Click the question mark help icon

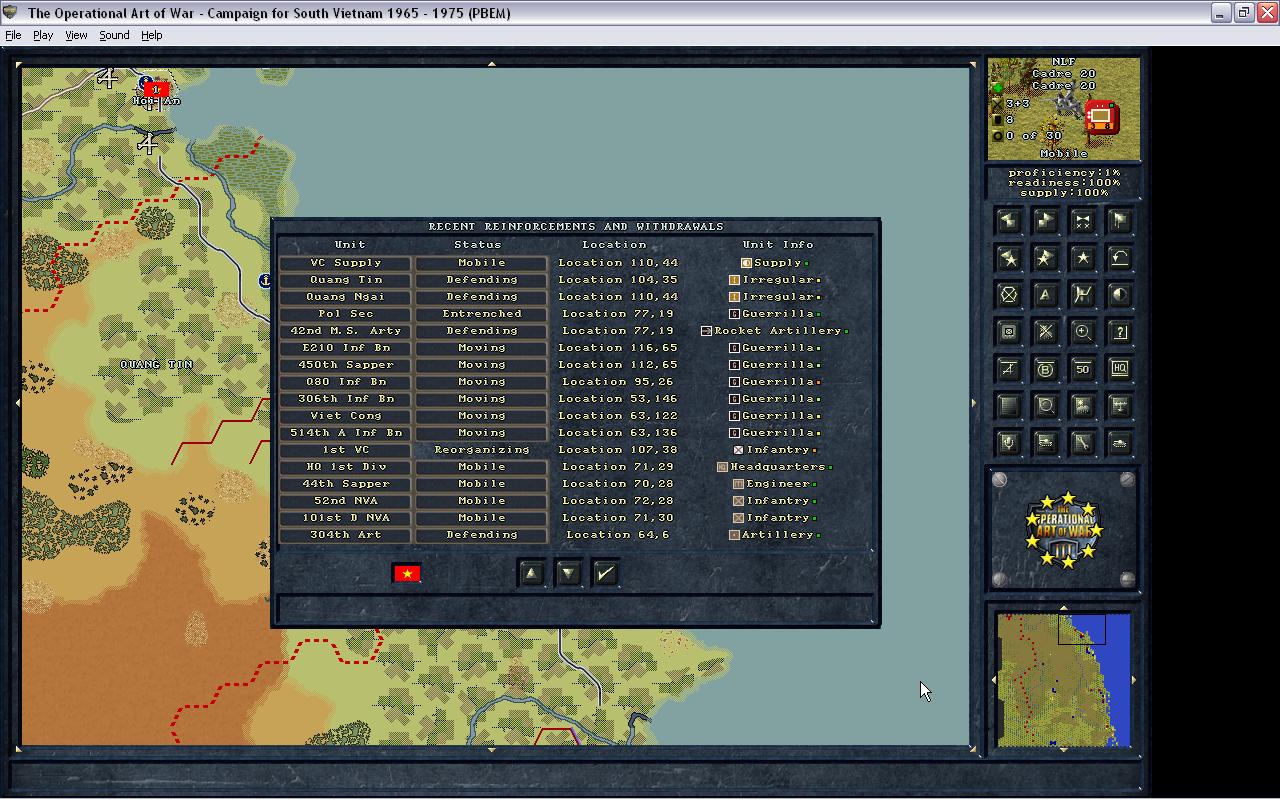tap(1119, 332)
